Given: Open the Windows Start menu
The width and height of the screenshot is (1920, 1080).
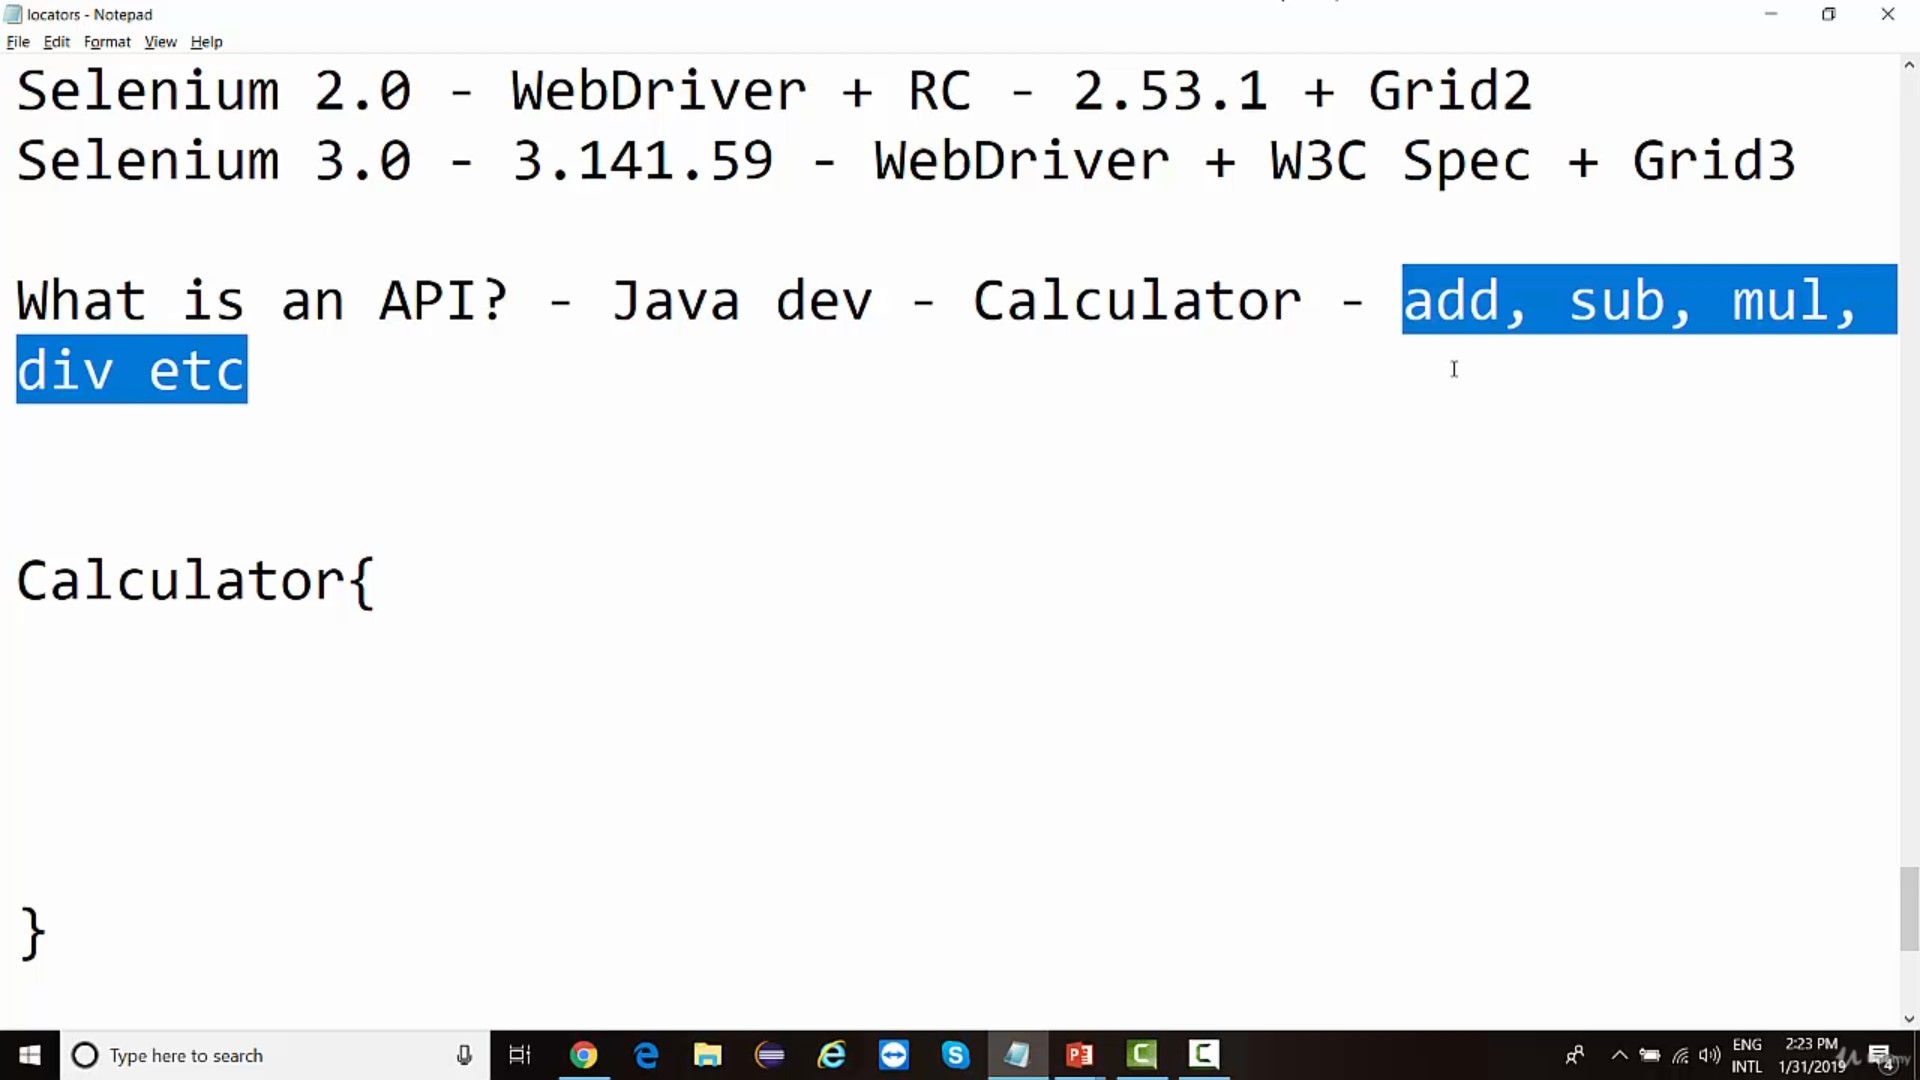Looking at the screenshot, I should coord(30,1055).
